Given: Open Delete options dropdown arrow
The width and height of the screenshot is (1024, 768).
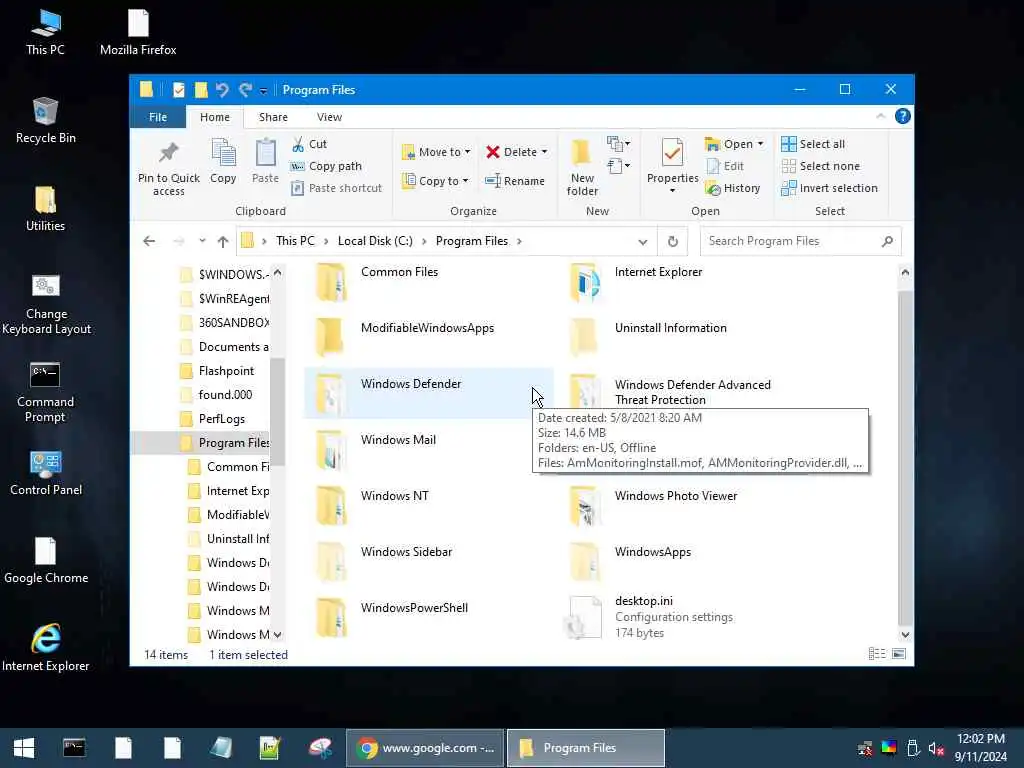Looking at the screenshot, I should (544, 152).
